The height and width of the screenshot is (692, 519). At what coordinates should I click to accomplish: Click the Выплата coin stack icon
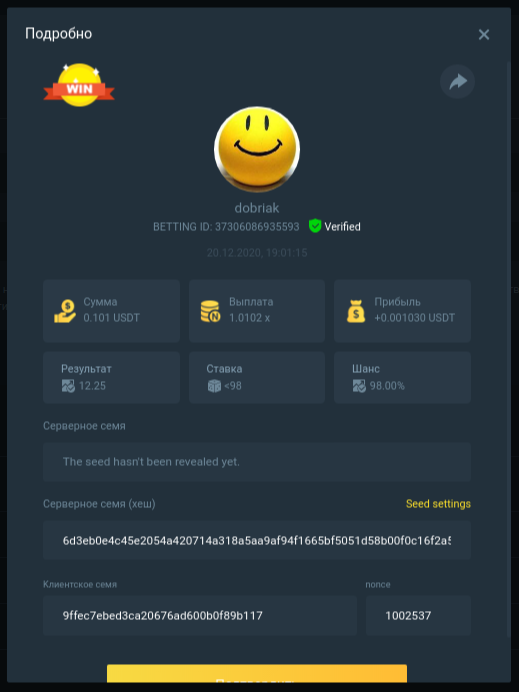point(211,311)
